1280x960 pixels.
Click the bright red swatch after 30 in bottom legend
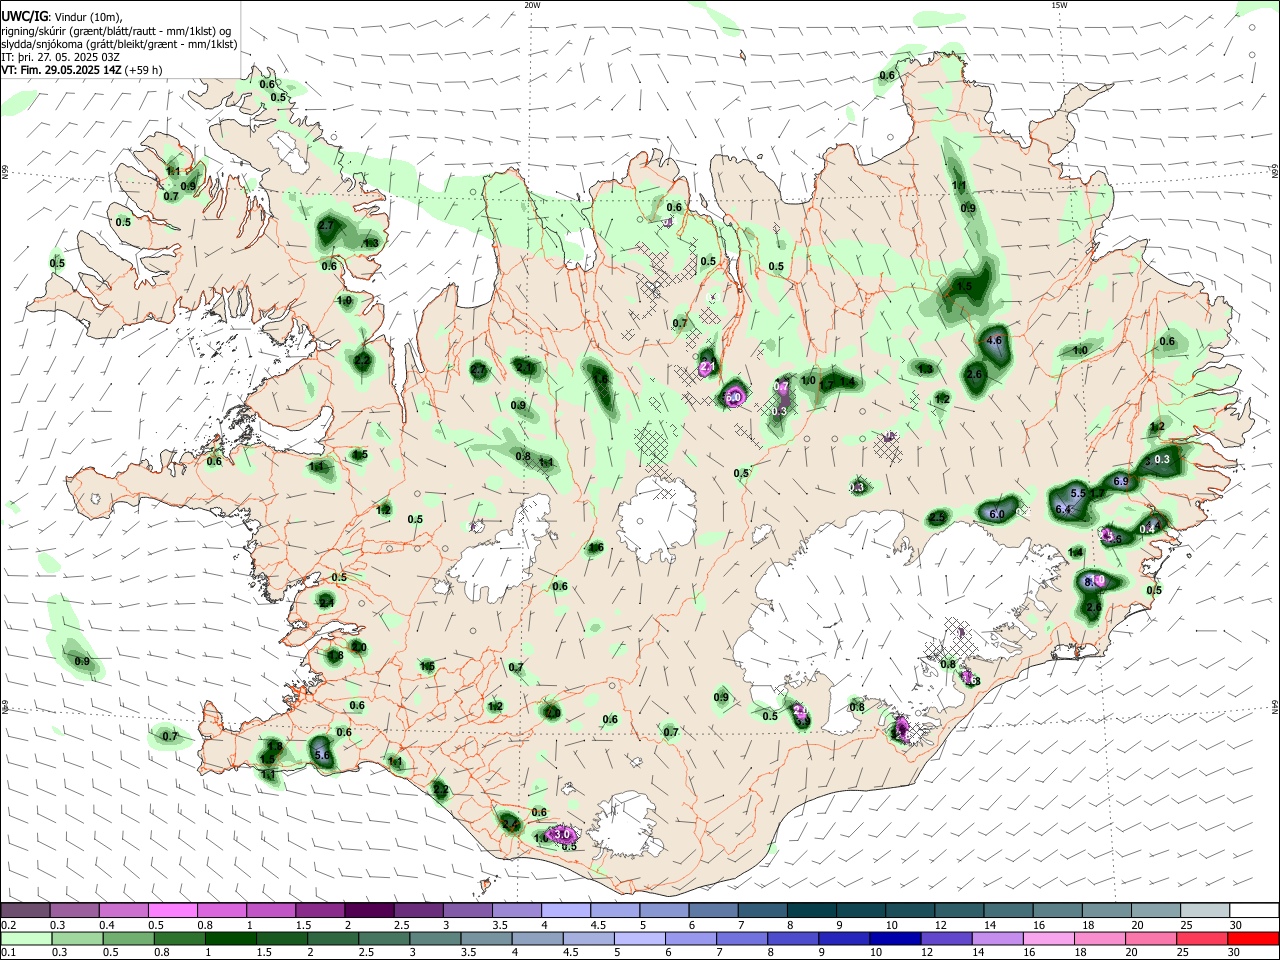point(1254,938)
